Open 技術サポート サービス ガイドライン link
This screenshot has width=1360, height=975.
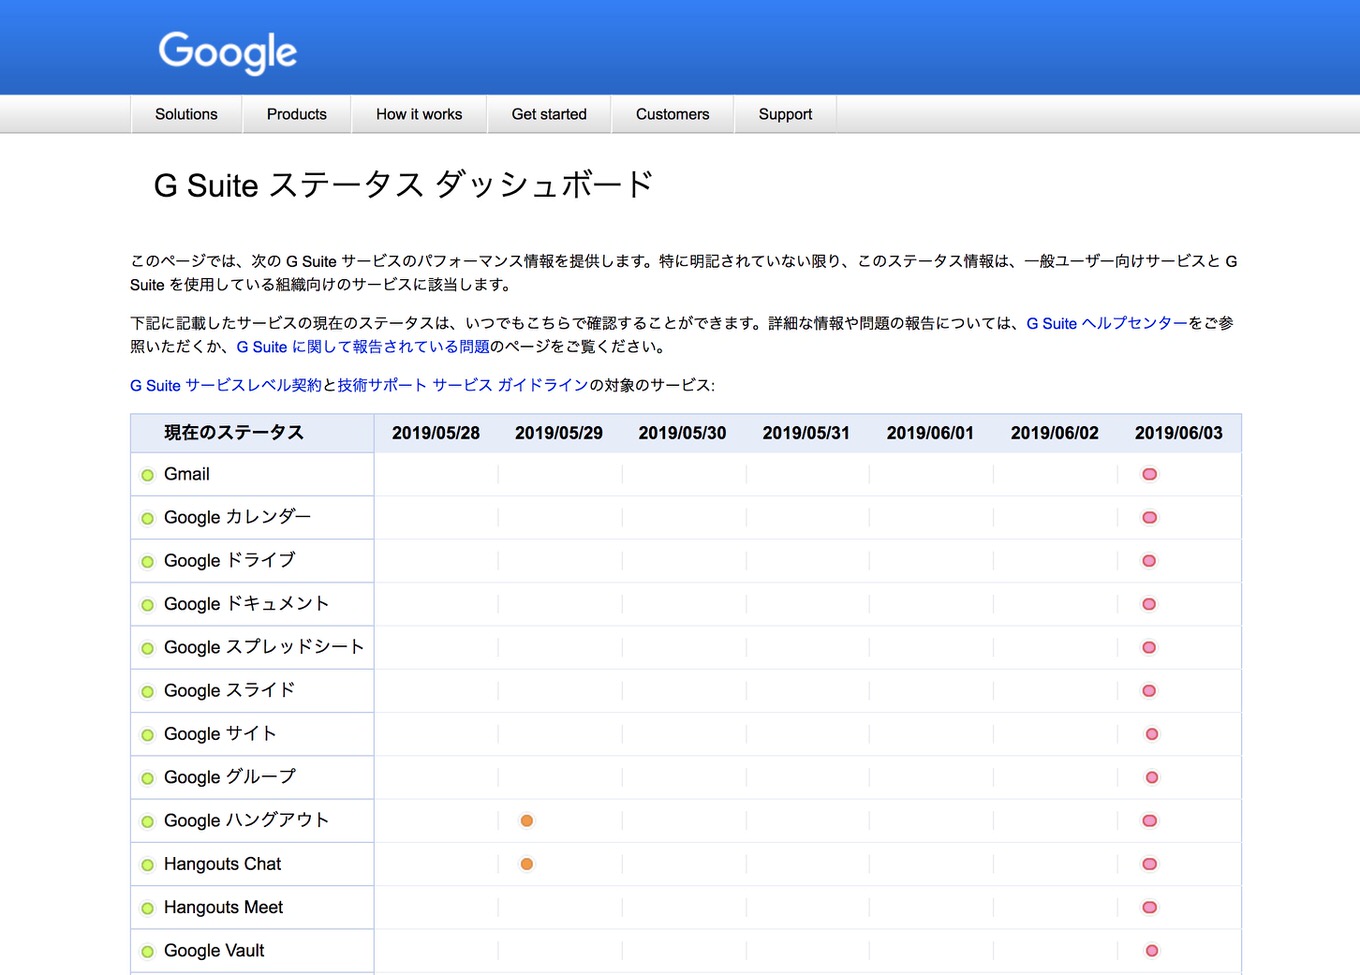[x=463, y=385]
